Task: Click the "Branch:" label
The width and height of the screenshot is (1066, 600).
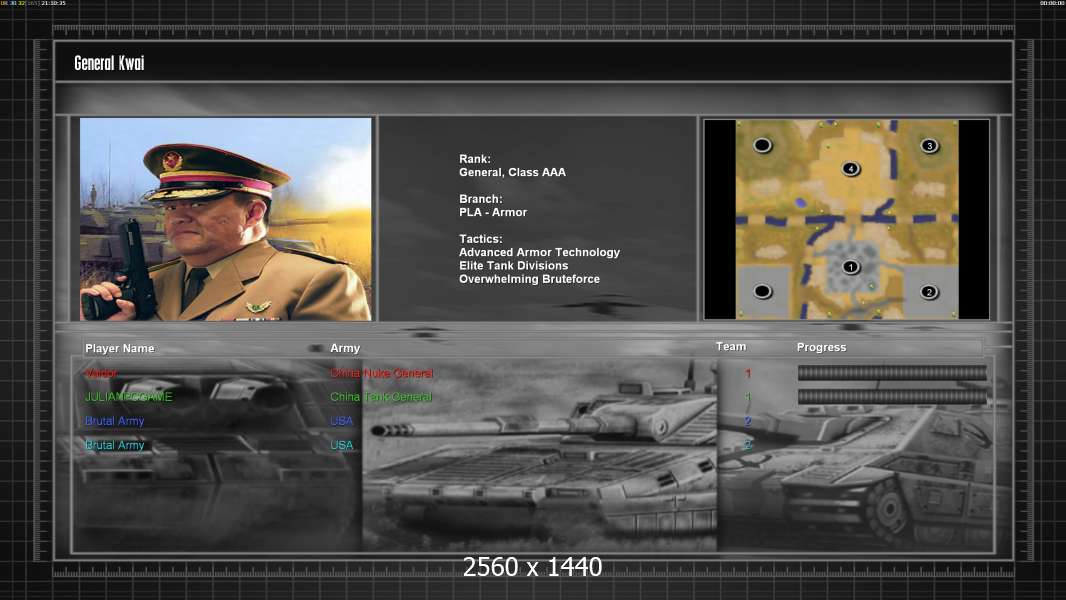Action: click(481, 199)
